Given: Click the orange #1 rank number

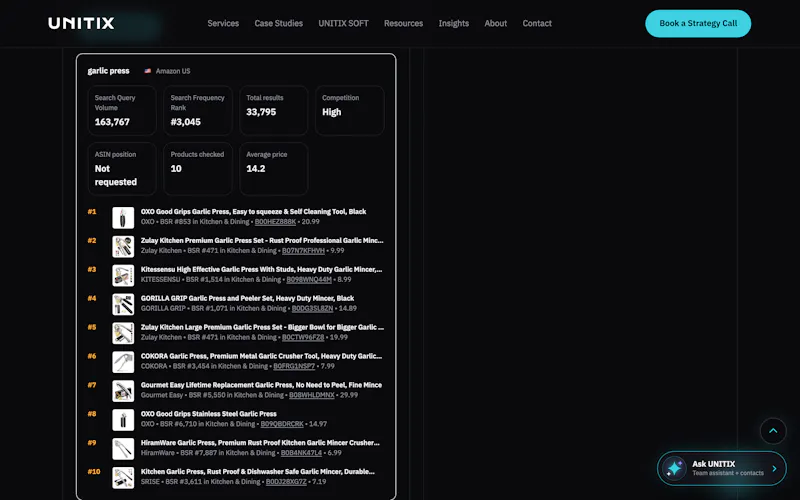Looking at the screenshot, I should [x=92, y=212].
